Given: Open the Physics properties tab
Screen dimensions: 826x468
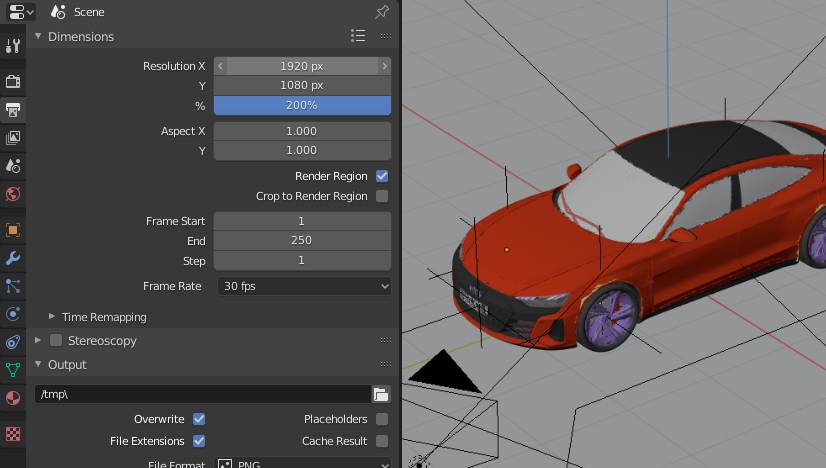Looking at the screenshot, I should (13, 314).
